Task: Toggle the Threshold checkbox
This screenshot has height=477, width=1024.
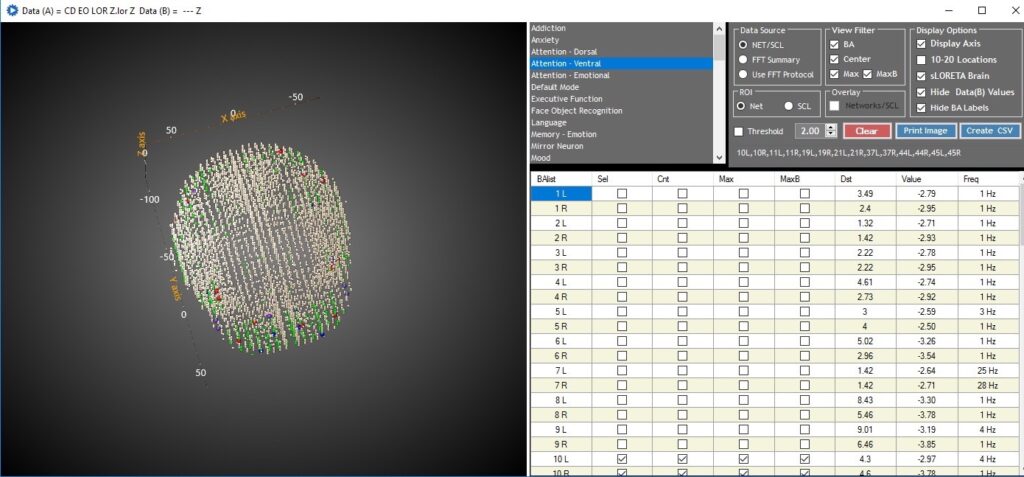Action: [x=739, y=131]
